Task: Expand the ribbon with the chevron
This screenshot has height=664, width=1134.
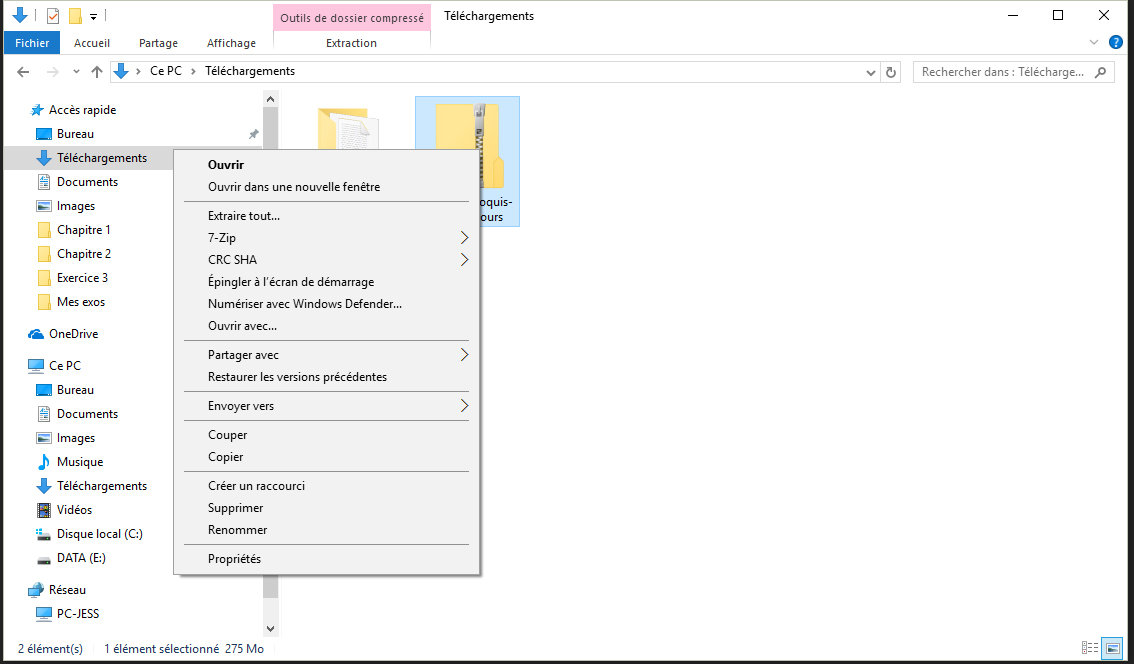Action: pyautogui.click(x=1094, y=42)
